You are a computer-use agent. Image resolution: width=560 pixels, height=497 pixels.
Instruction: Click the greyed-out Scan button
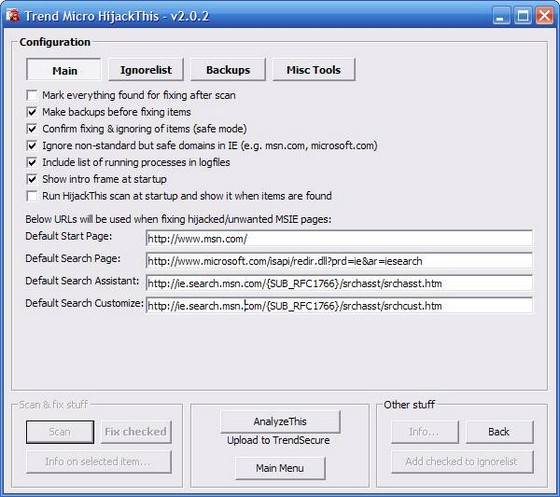[x=60, y=432]
